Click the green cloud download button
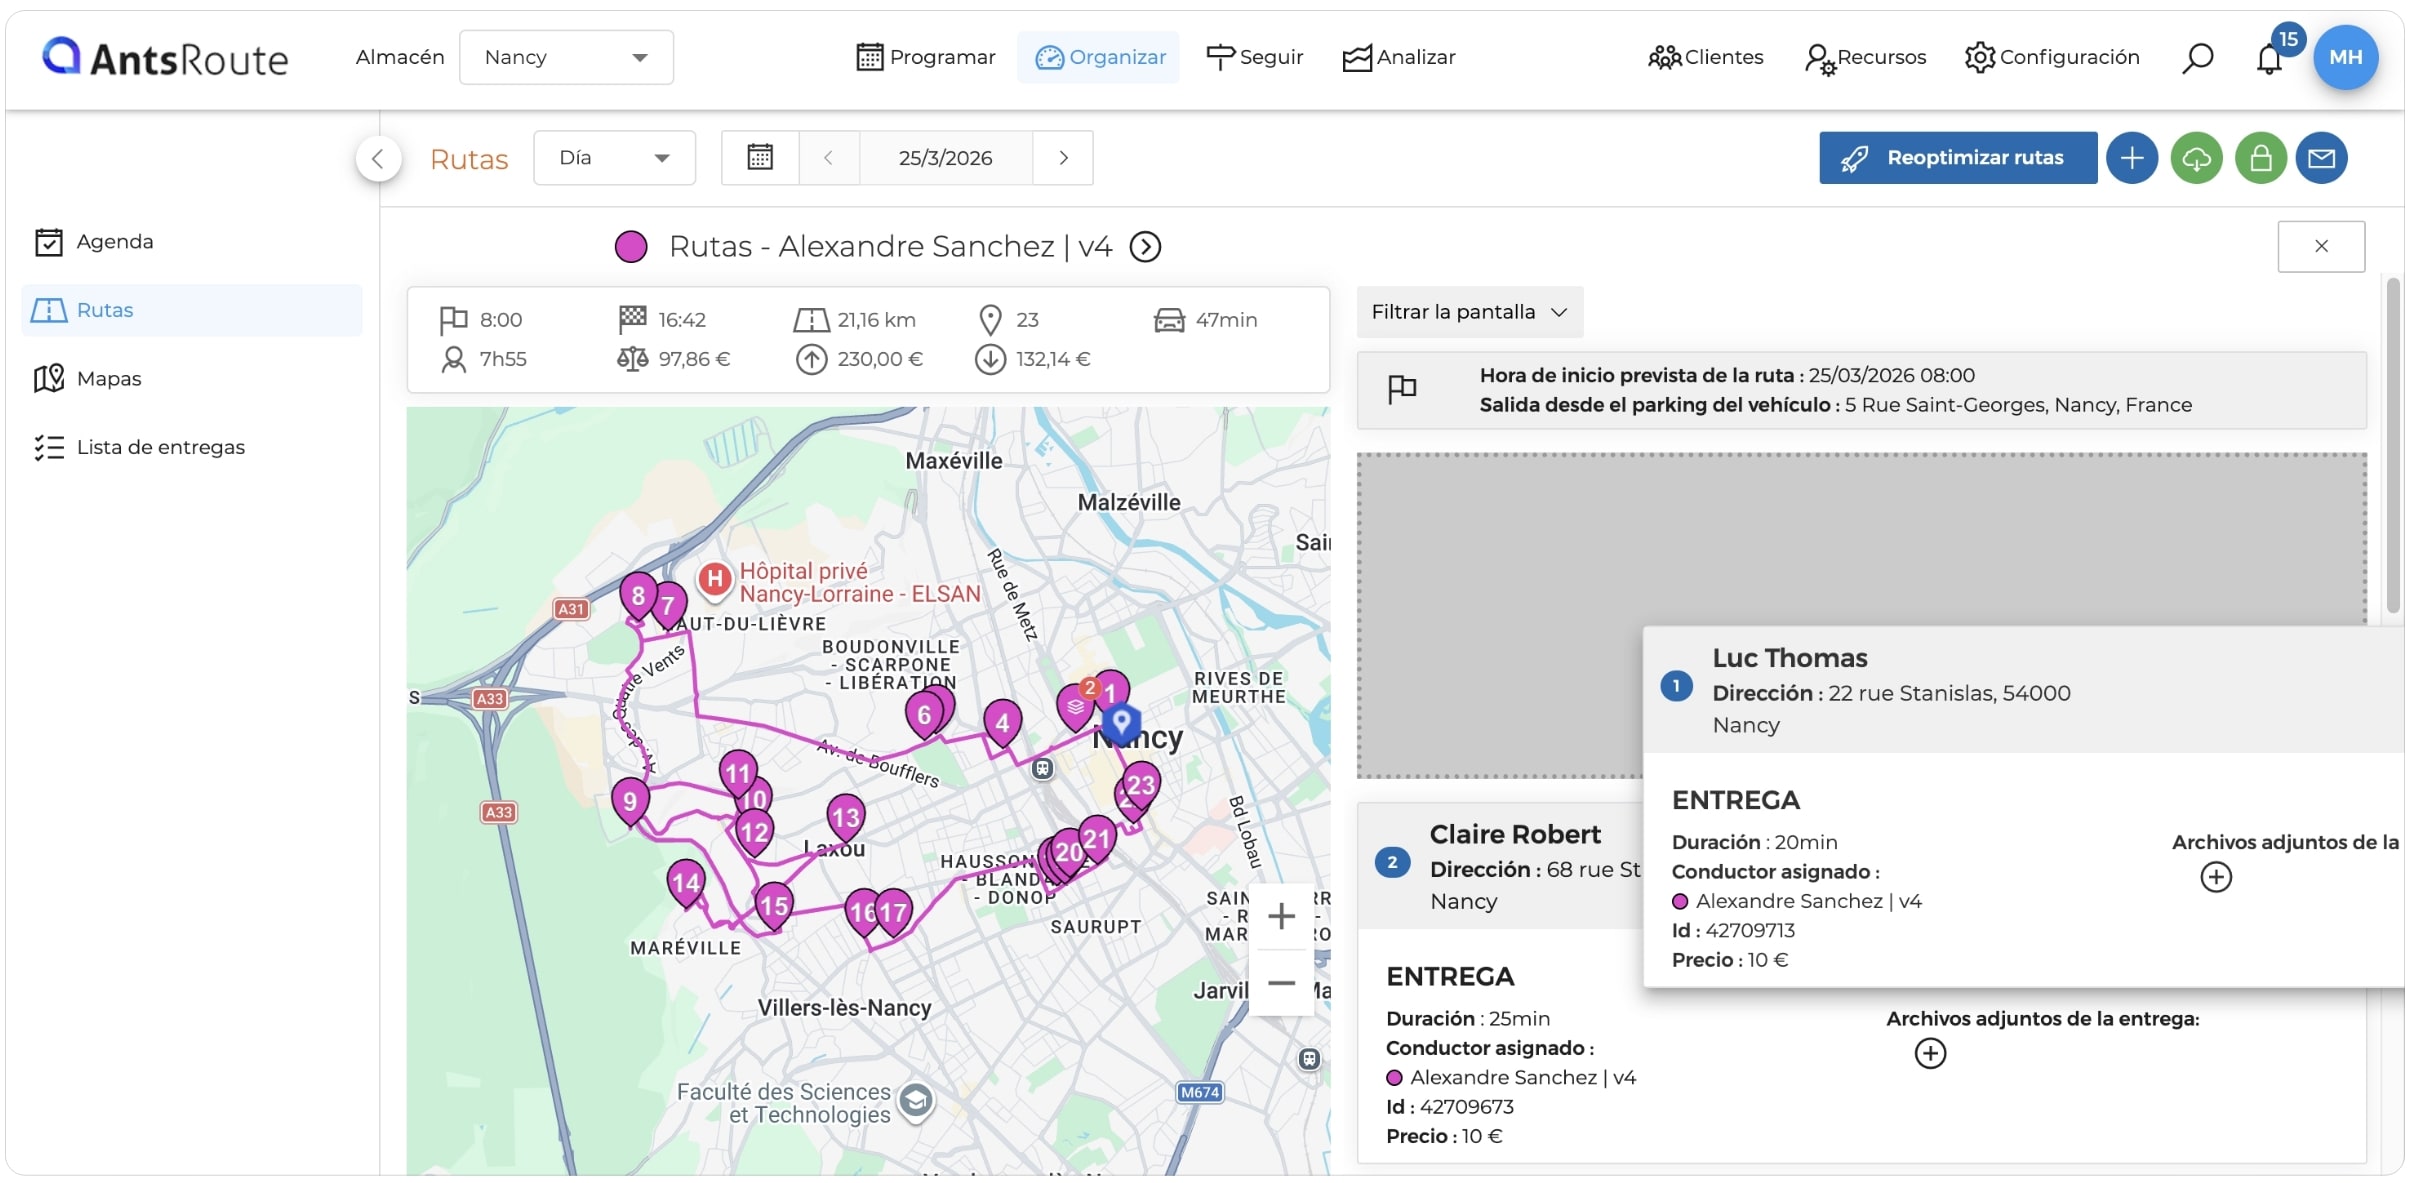The width and height of the screenshot is (2410, 1183). (2196, 158)
